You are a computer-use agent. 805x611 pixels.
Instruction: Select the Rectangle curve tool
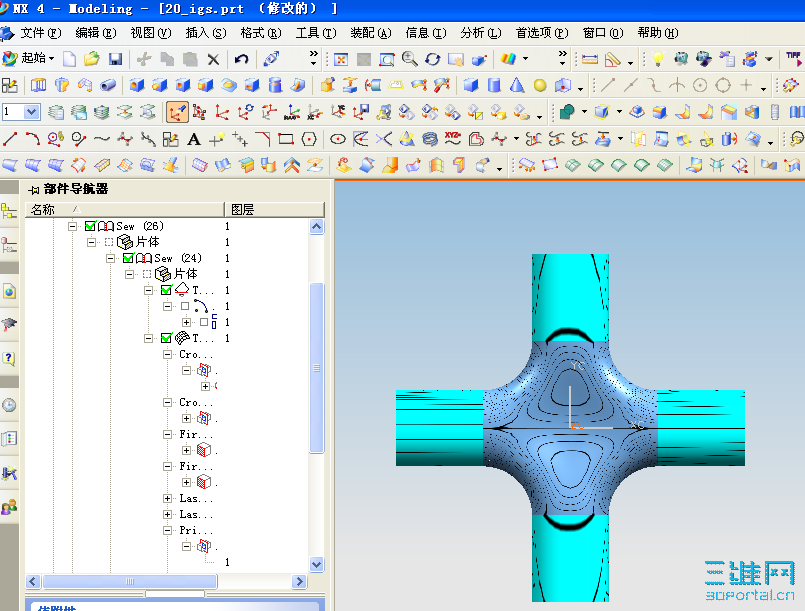[x=285, y=139]
